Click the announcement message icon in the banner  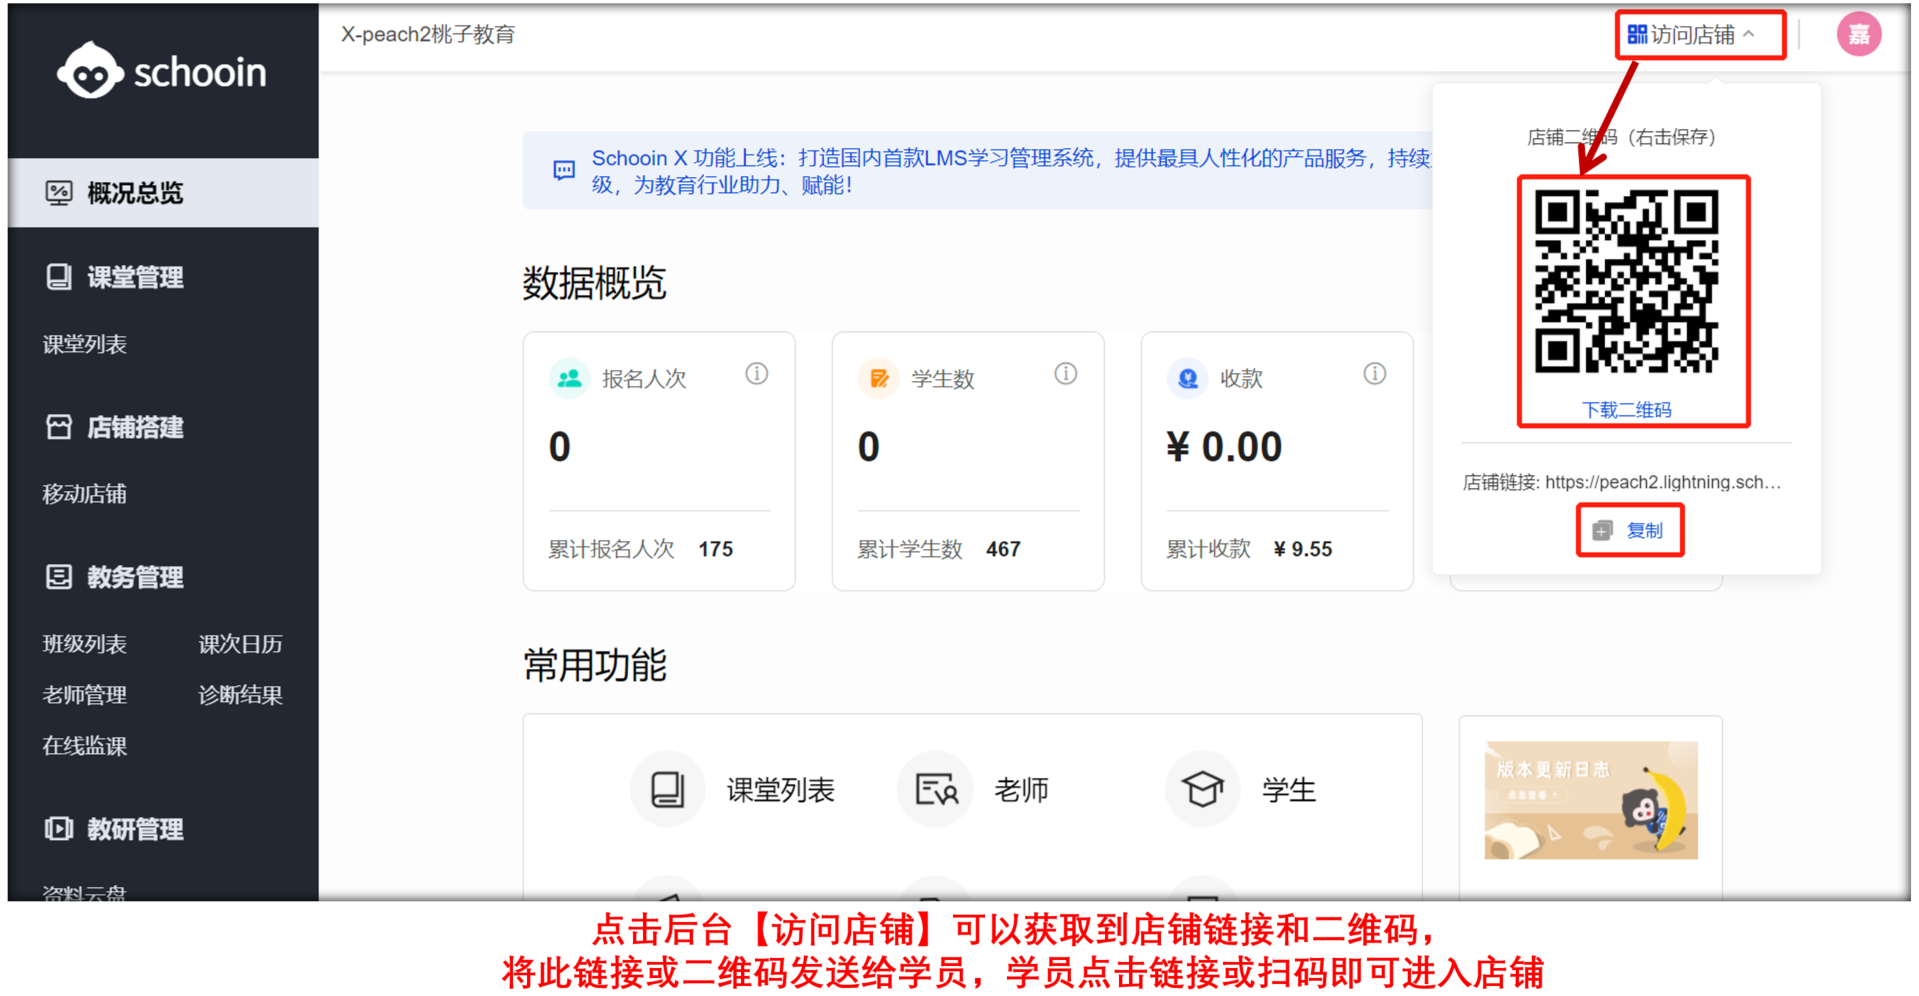[564, 171]
